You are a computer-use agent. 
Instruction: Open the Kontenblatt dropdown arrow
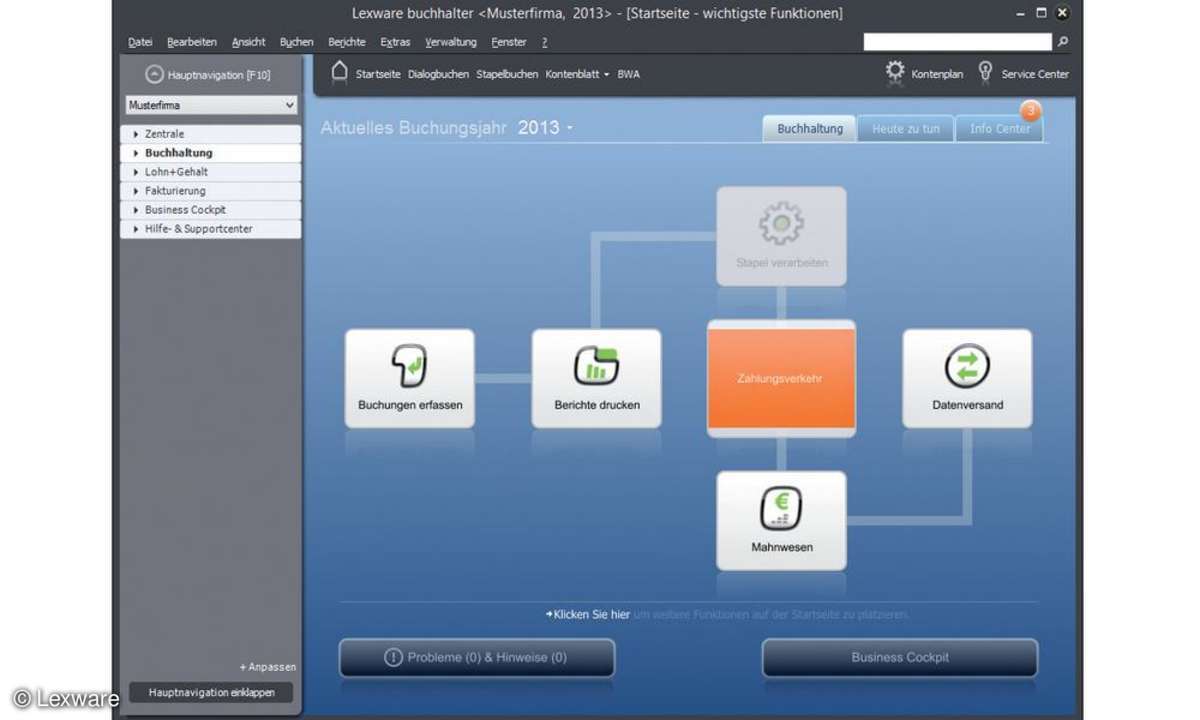pos(607,74)
